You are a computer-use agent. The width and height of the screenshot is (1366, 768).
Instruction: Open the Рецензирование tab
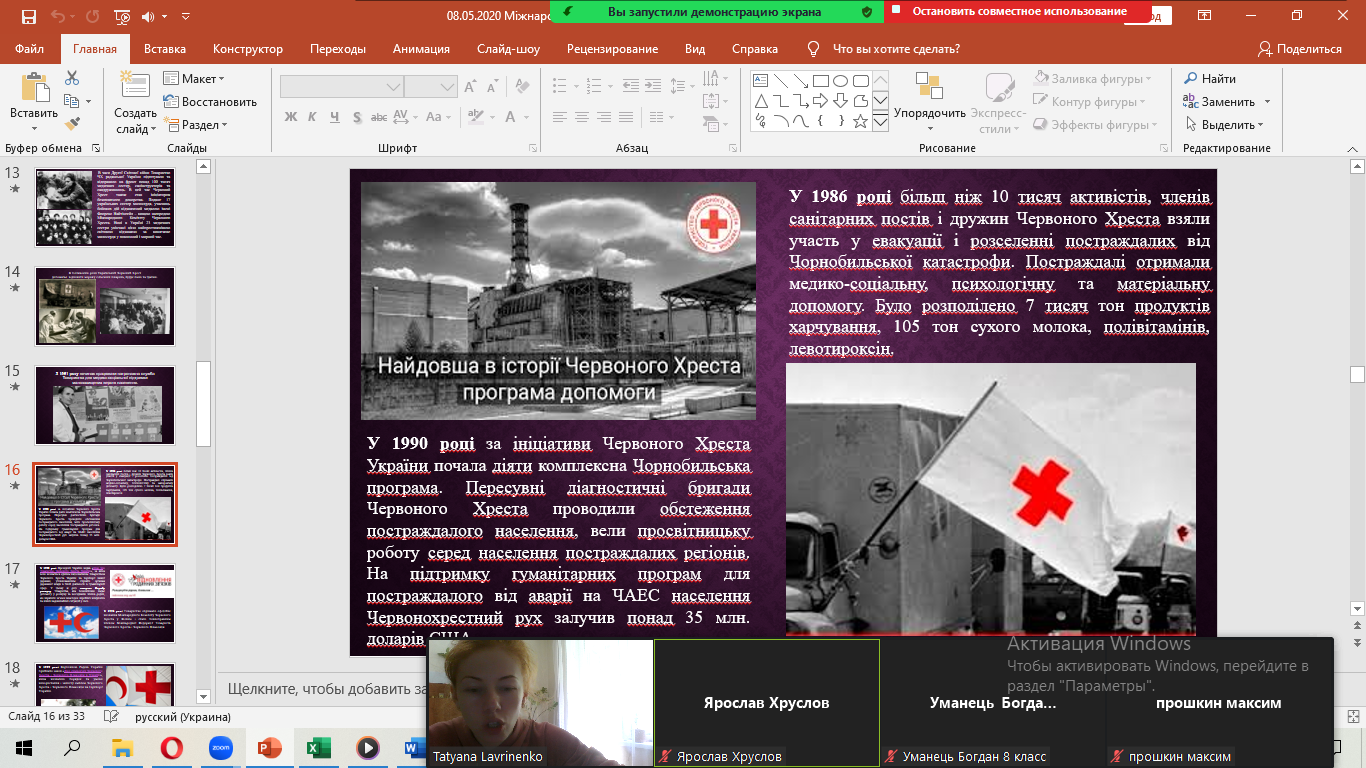(612, 49)
